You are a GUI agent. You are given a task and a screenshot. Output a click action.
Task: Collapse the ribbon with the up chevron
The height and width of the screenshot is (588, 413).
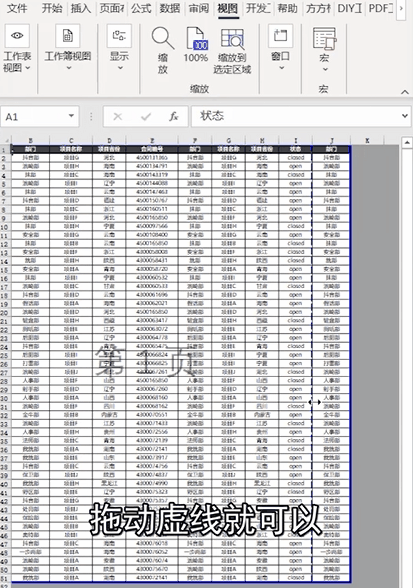point(405,92)
